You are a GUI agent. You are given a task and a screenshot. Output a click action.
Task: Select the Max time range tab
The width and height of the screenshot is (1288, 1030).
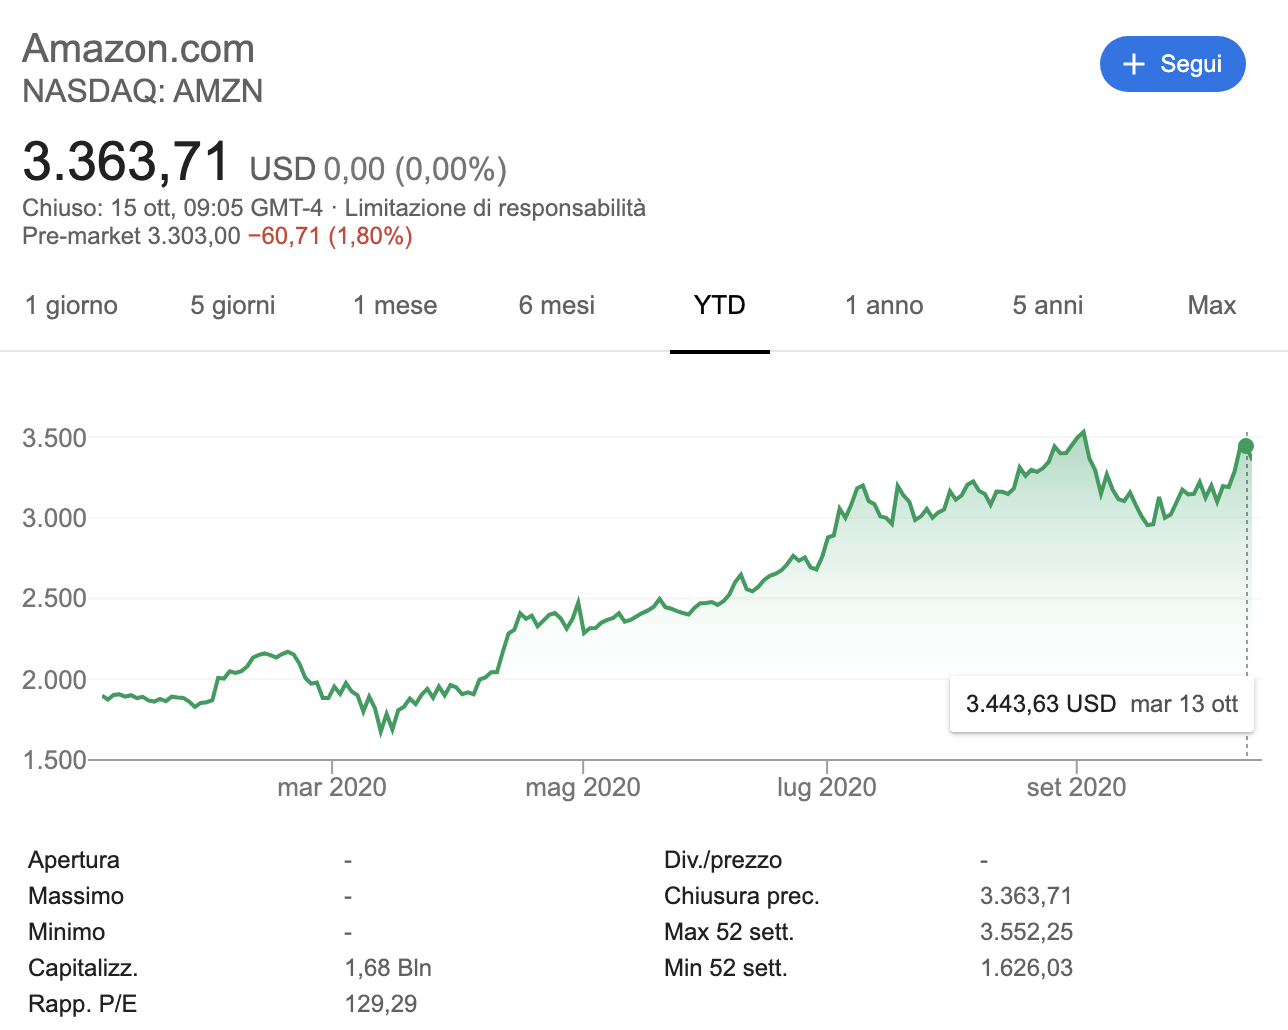pyautogui.click(x=1211, y=305)
